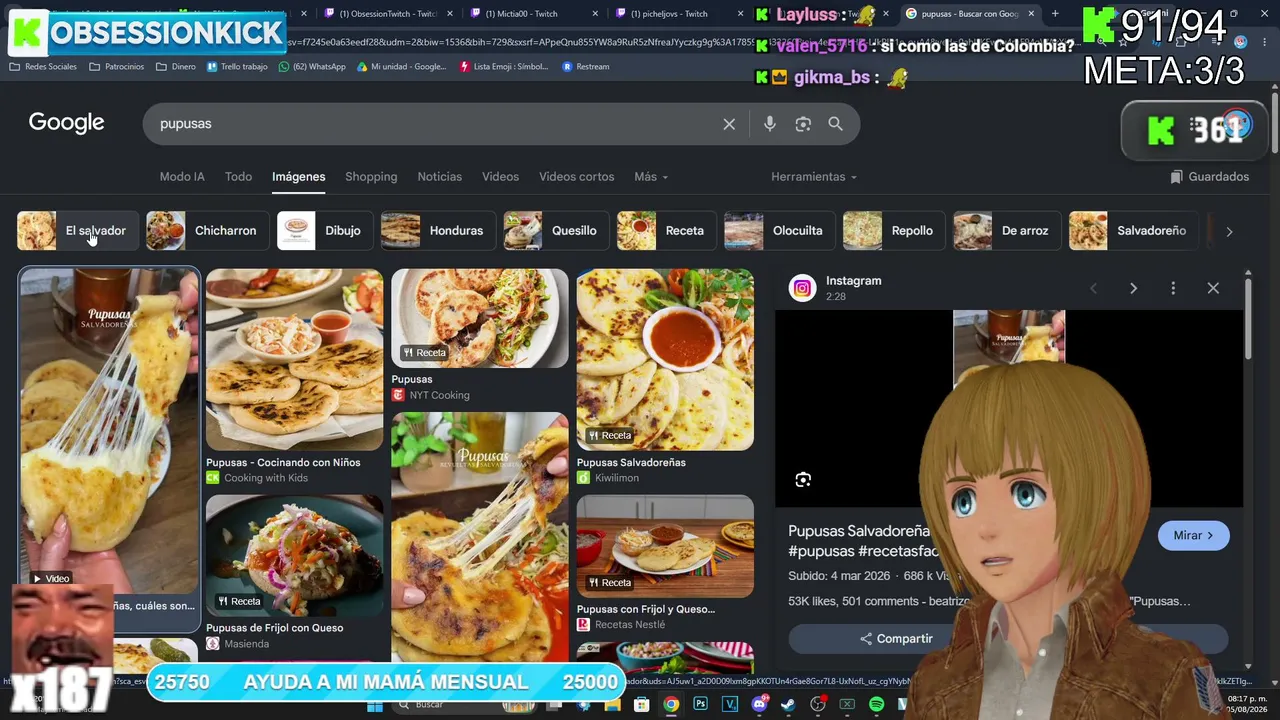The width and height of the screenshot is (1280, 720).
Task: Open Discord from the taskbar
Action: (x=759, y=705)
